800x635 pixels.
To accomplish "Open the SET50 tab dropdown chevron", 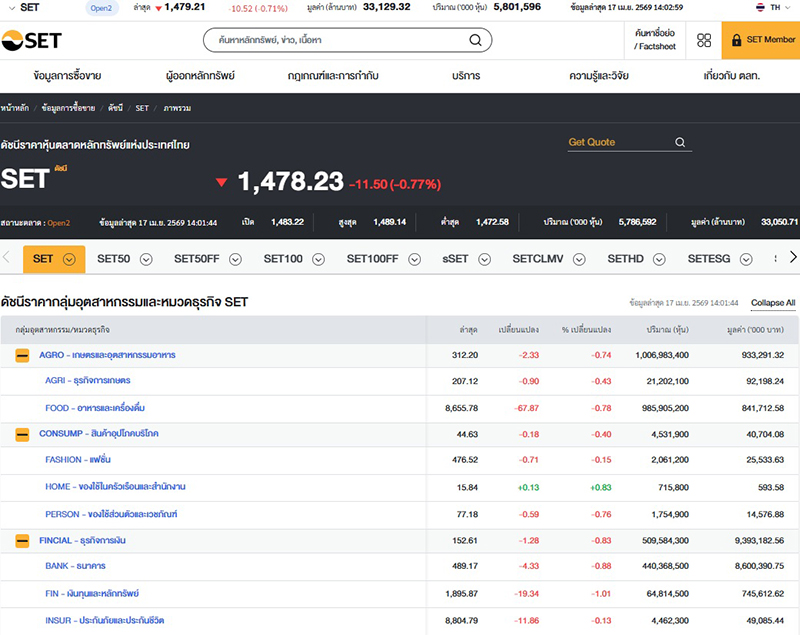I will (146, 259).
